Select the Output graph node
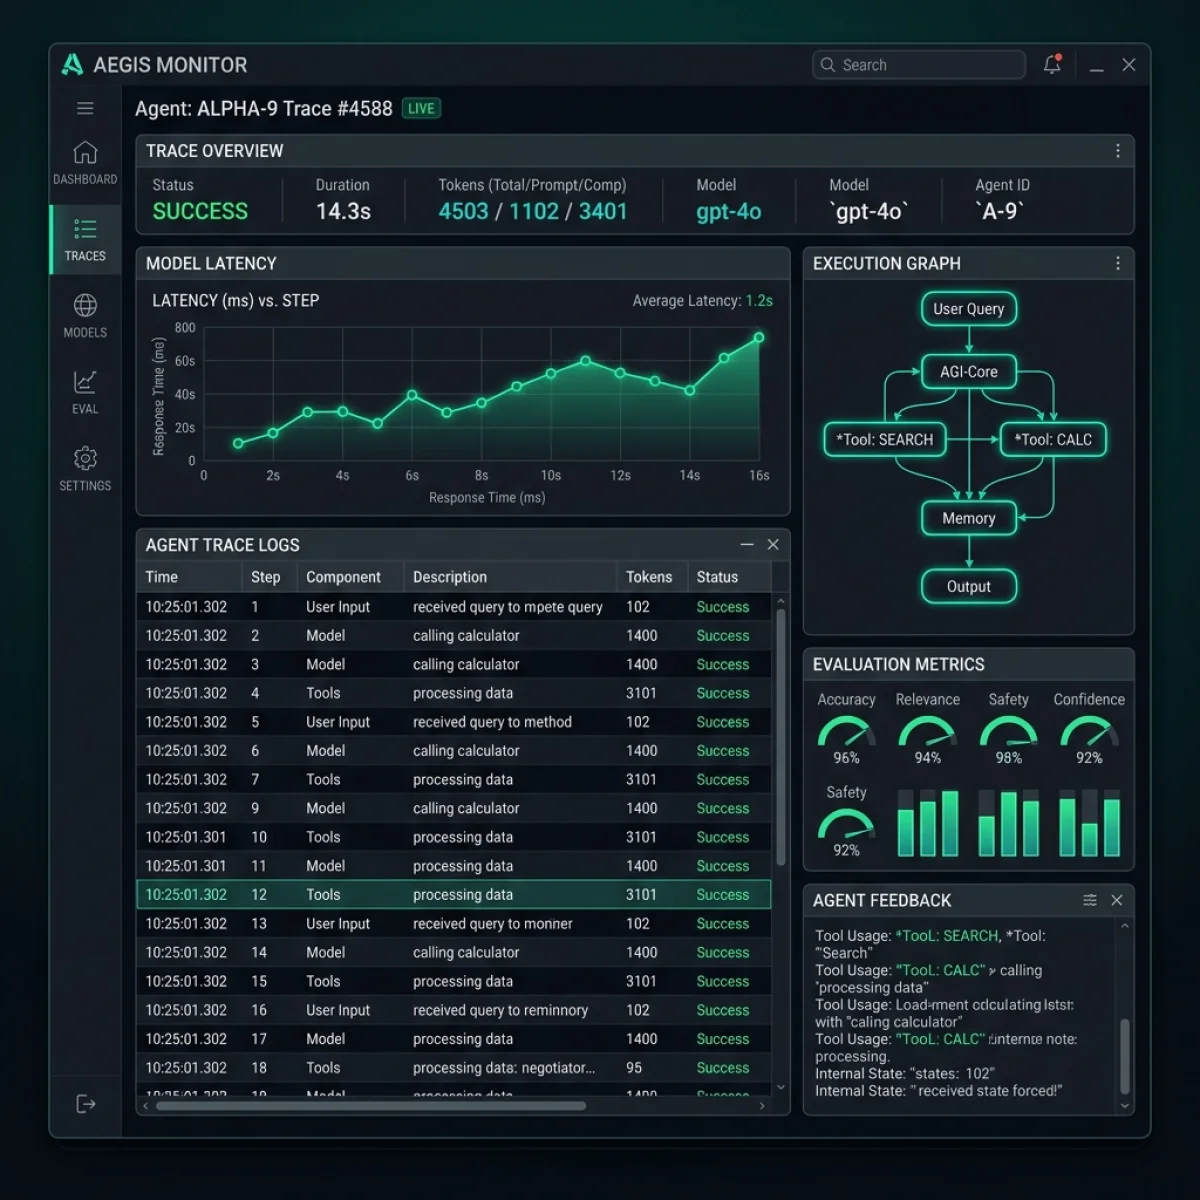 pos(969,587)
